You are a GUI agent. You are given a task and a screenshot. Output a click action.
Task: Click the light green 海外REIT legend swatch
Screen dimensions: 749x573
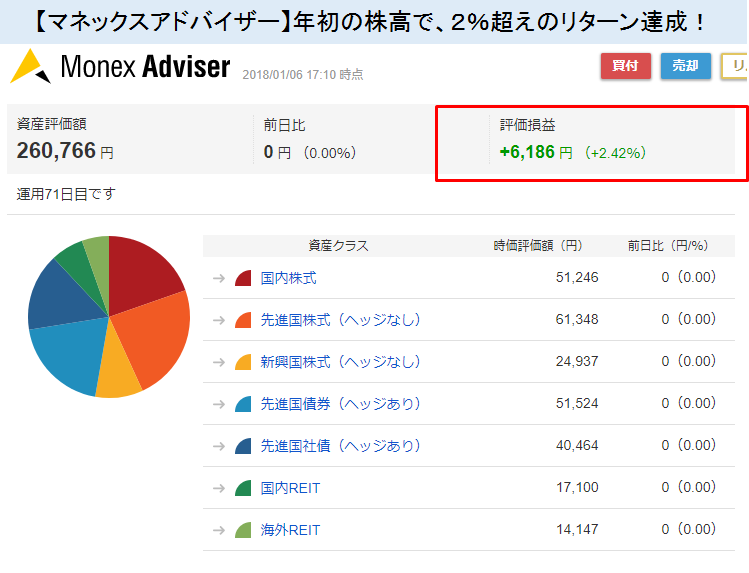(244, 531)
